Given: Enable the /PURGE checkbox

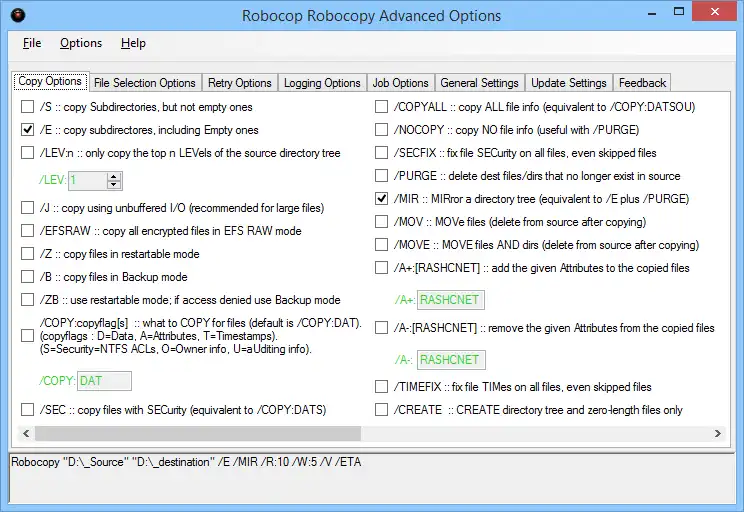Looking at the screenshot, I should 381,176.
